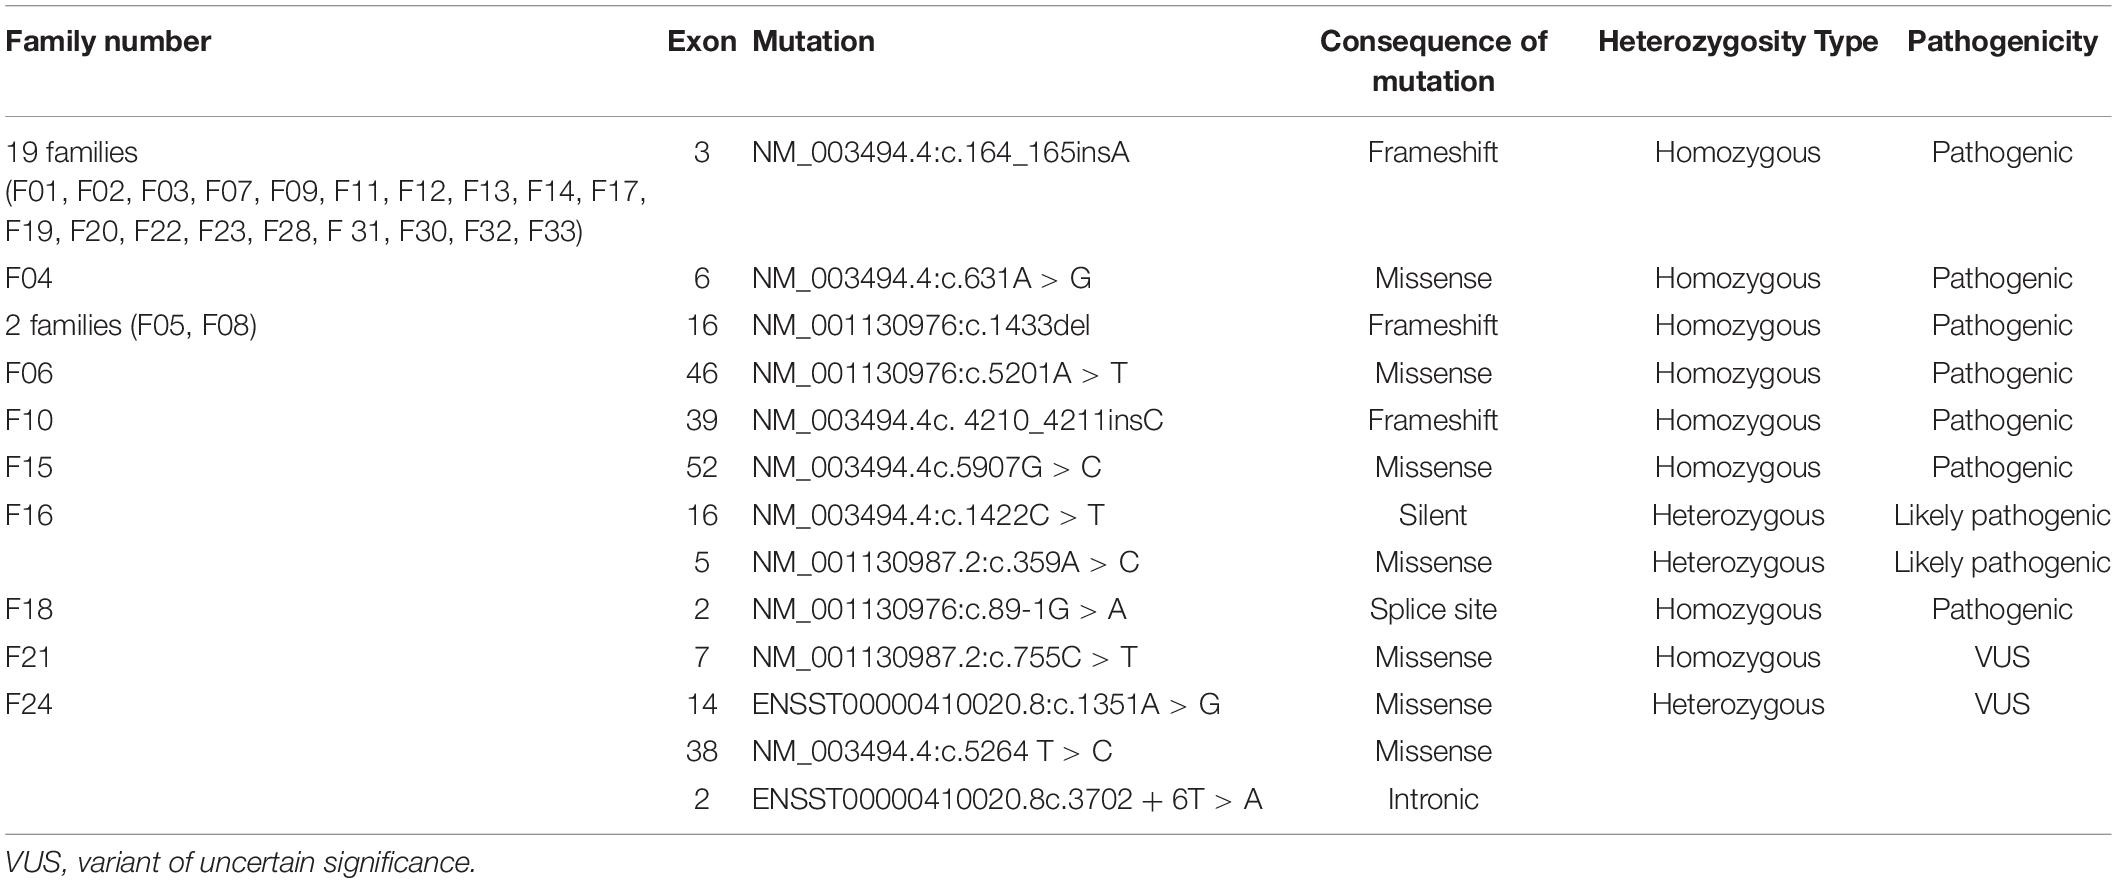Click the Mutation column header

[813, 41]
